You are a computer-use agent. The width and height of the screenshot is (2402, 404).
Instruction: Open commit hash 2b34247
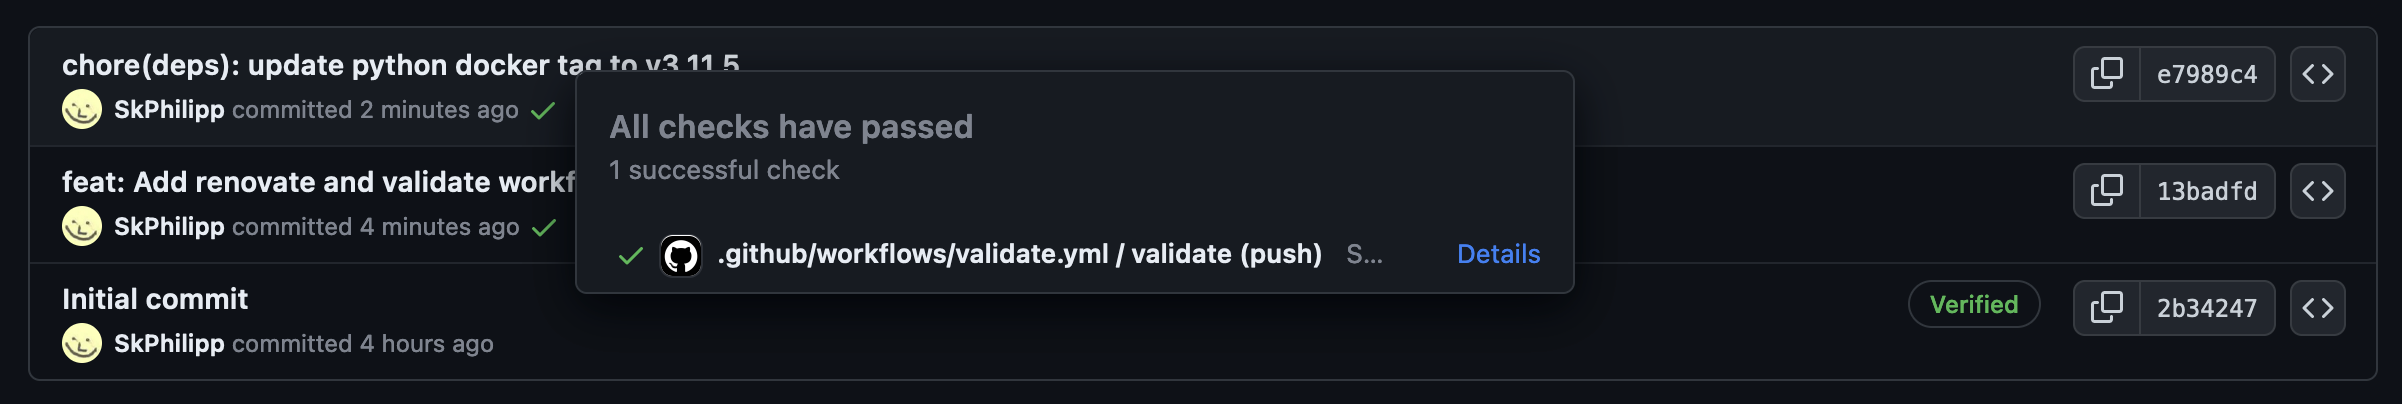[2206, 308]
